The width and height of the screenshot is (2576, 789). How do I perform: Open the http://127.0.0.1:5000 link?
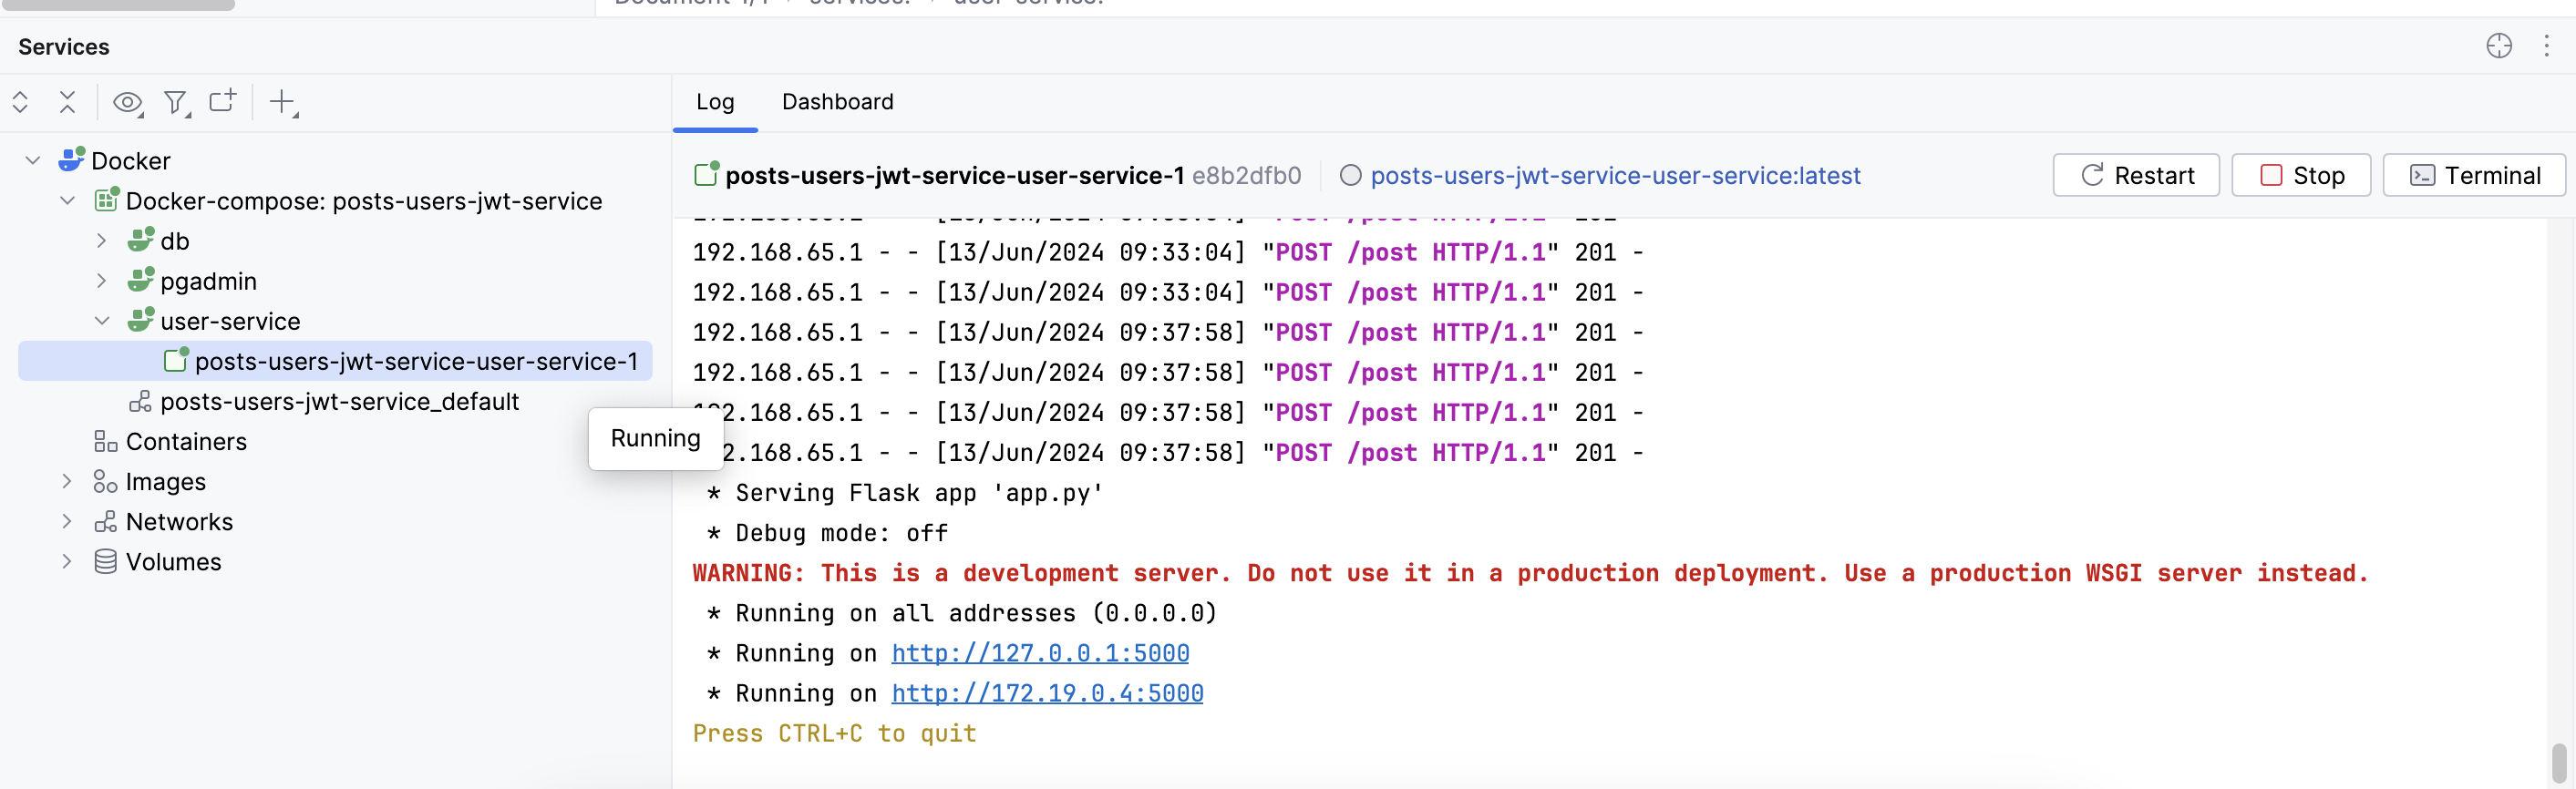1040,653
